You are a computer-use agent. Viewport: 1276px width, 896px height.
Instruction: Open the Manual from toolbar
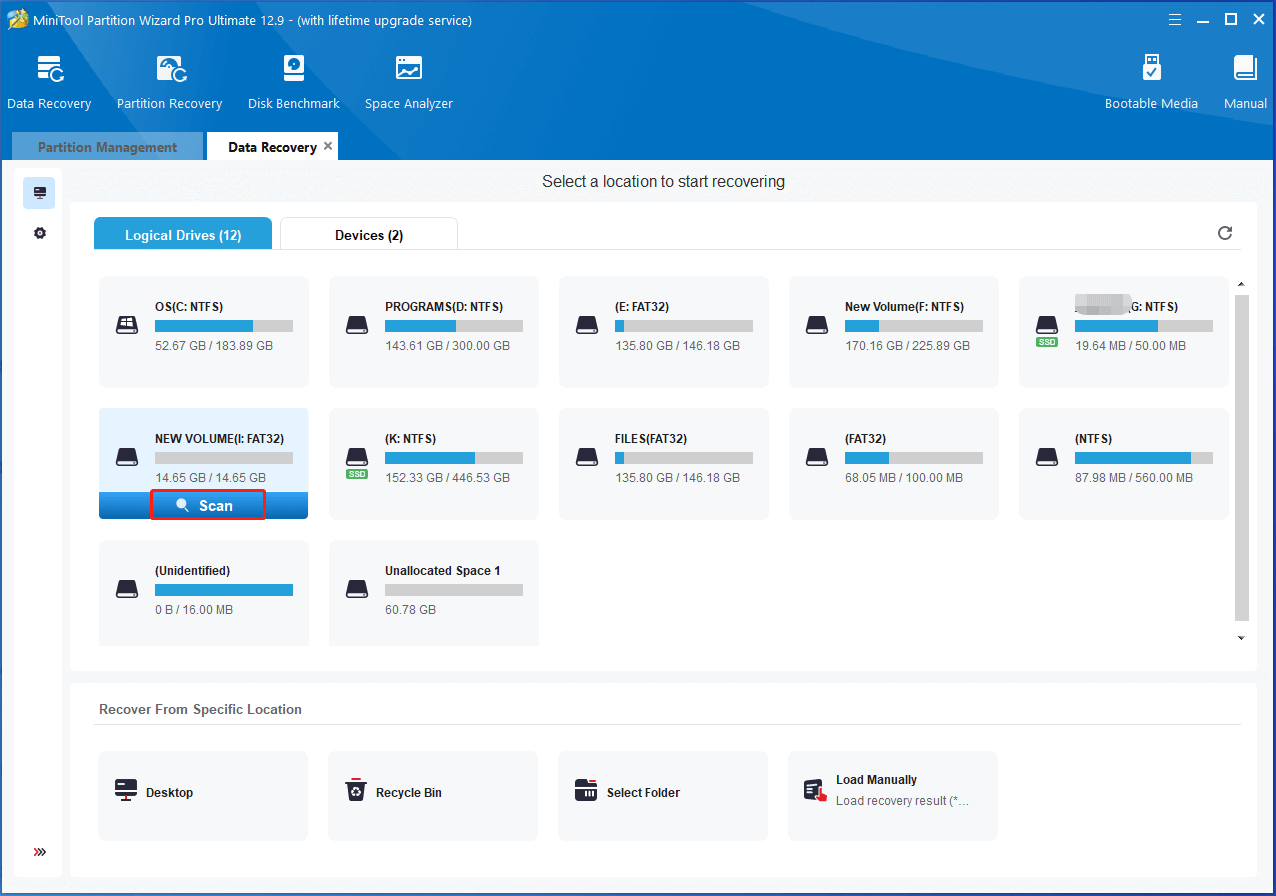click(1245, 81)
